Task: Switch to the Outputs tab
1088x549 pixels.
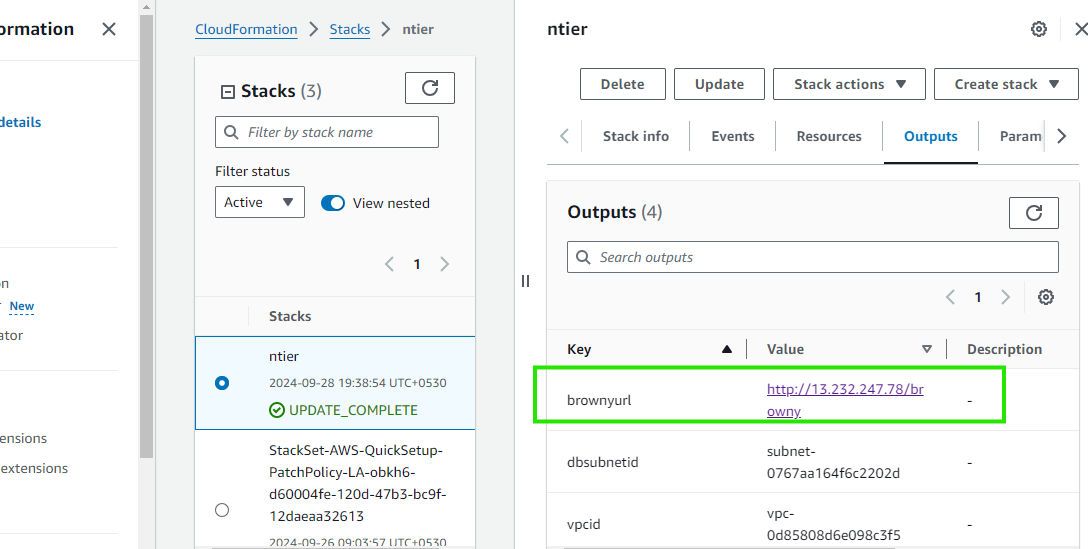Action: tap(930, 136)
